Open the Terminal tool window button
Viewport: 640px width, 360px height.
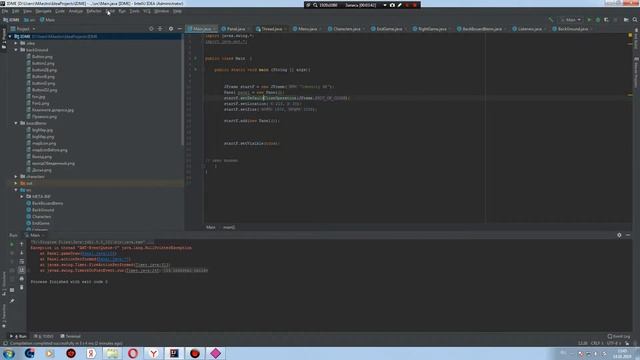pyautogui.click(x=70, y=336)
